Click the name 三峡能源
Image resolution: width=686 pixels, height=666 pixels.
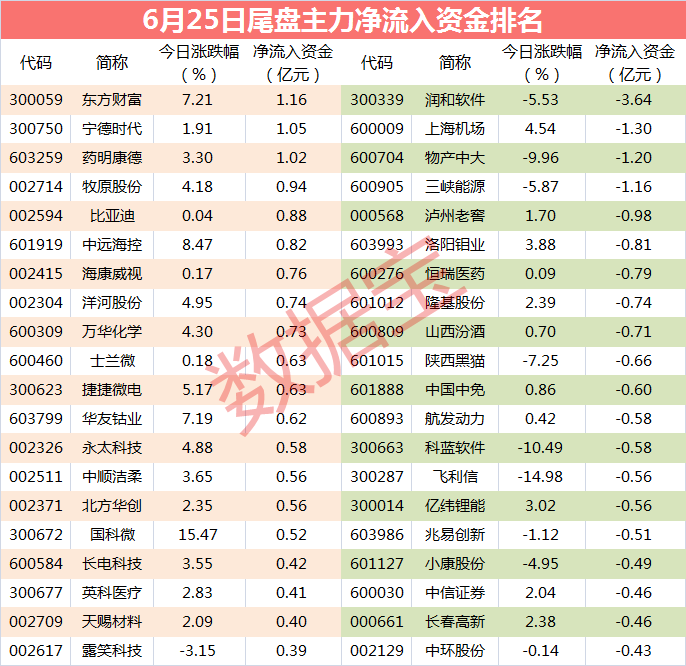click(x=455, y=187)
